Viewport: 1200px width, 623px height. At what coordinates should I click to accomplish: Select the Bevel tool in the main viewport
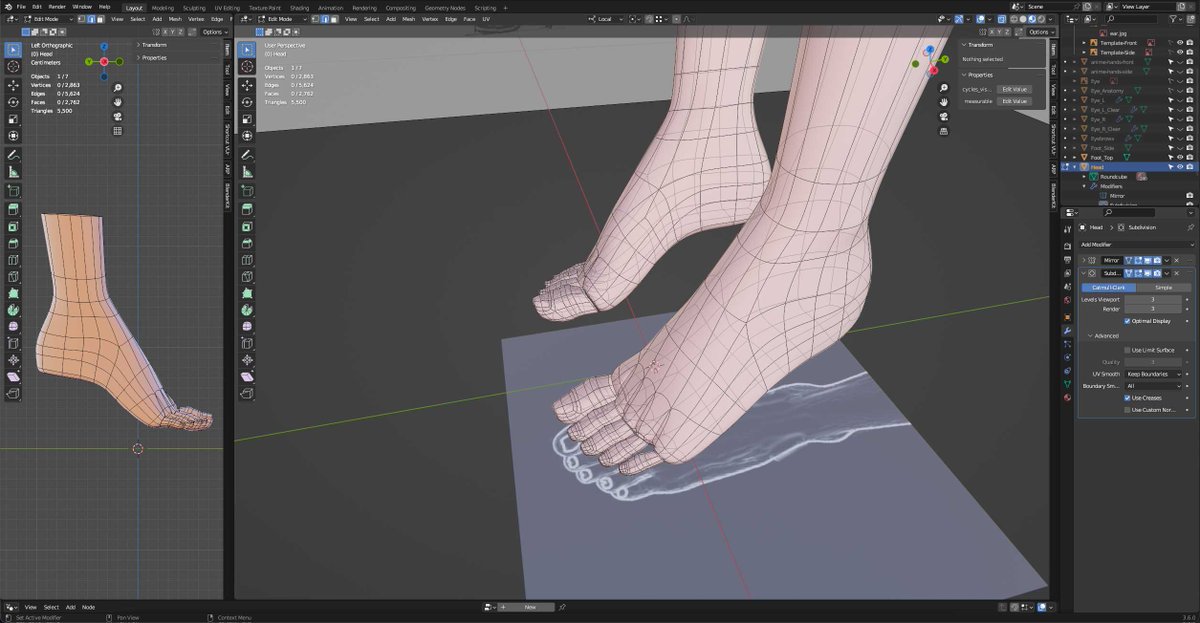click(x=247, y=243)
